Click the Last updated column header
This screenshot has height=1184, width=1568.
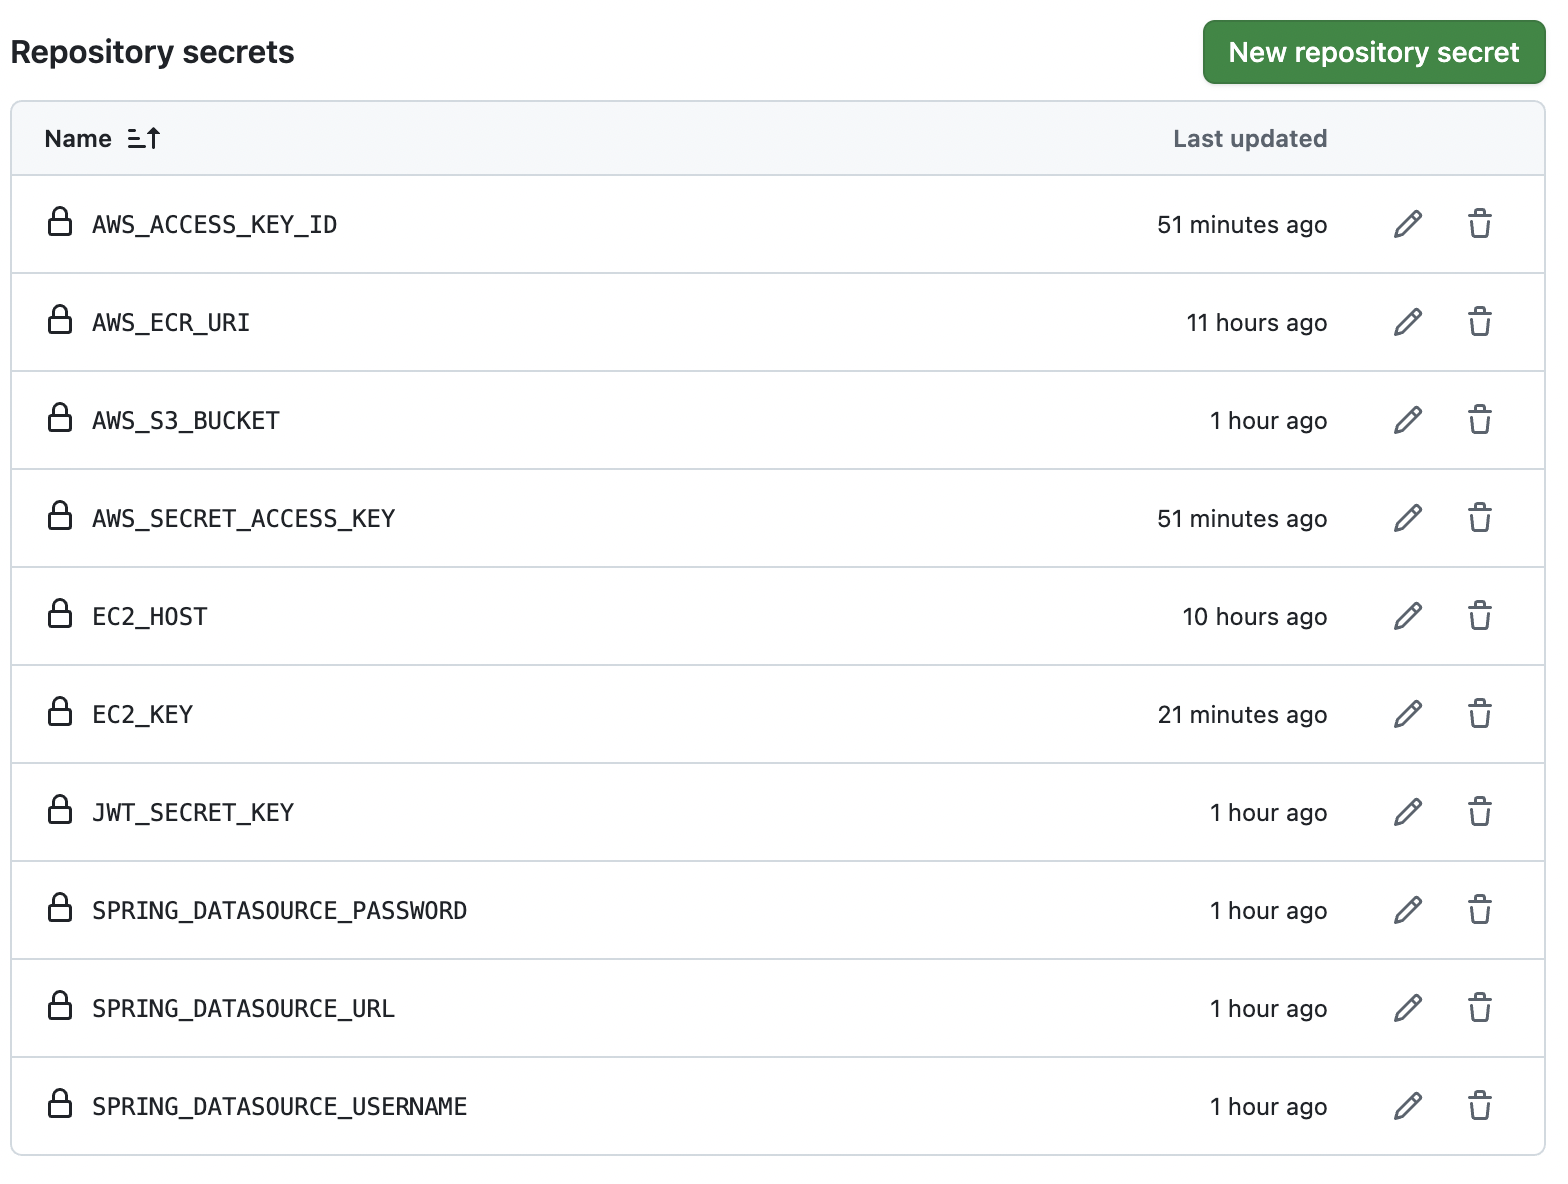pyautogui.click(x=1250, y=139)
